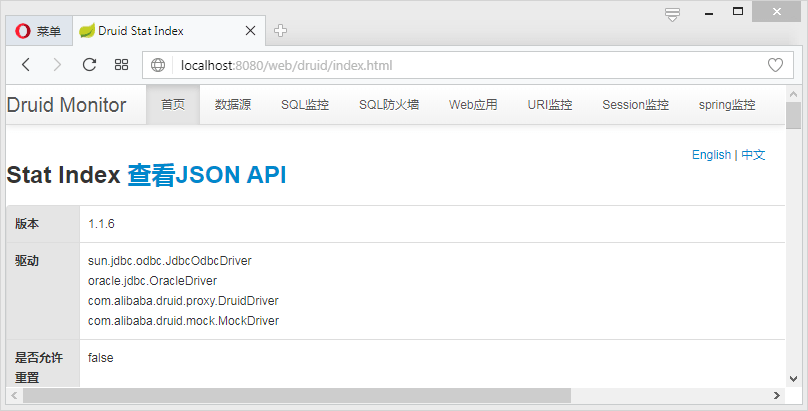Viewport: 808px width, 411px height.
Task: Click oracle.jdbc.OracleDriver text
Action: tap(152, 281)
